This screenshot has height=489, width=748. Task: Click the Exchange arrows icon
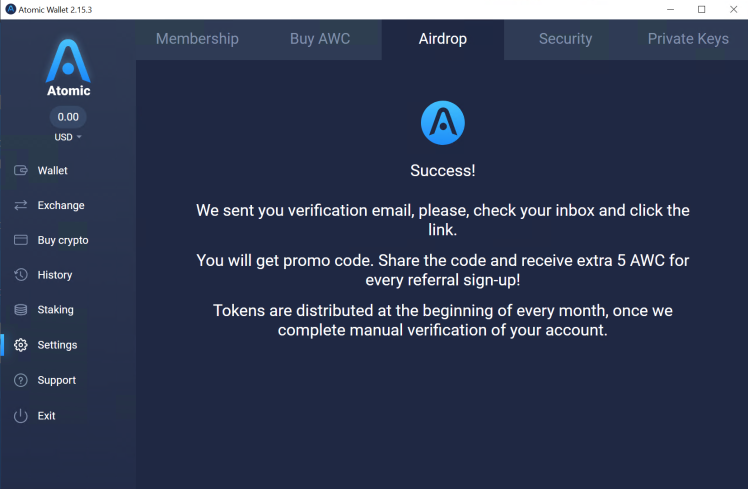[x=20, y=206]
